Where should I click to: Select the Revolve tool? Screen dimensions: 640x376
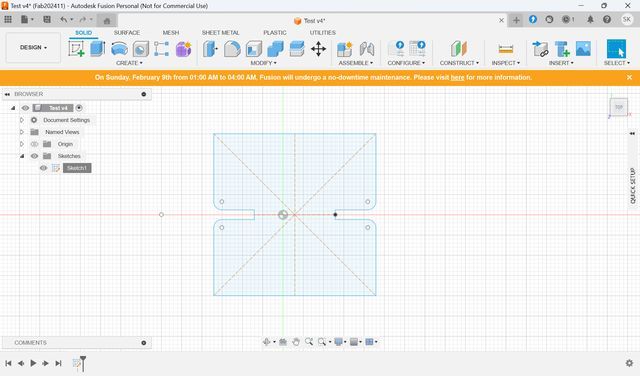119,49
